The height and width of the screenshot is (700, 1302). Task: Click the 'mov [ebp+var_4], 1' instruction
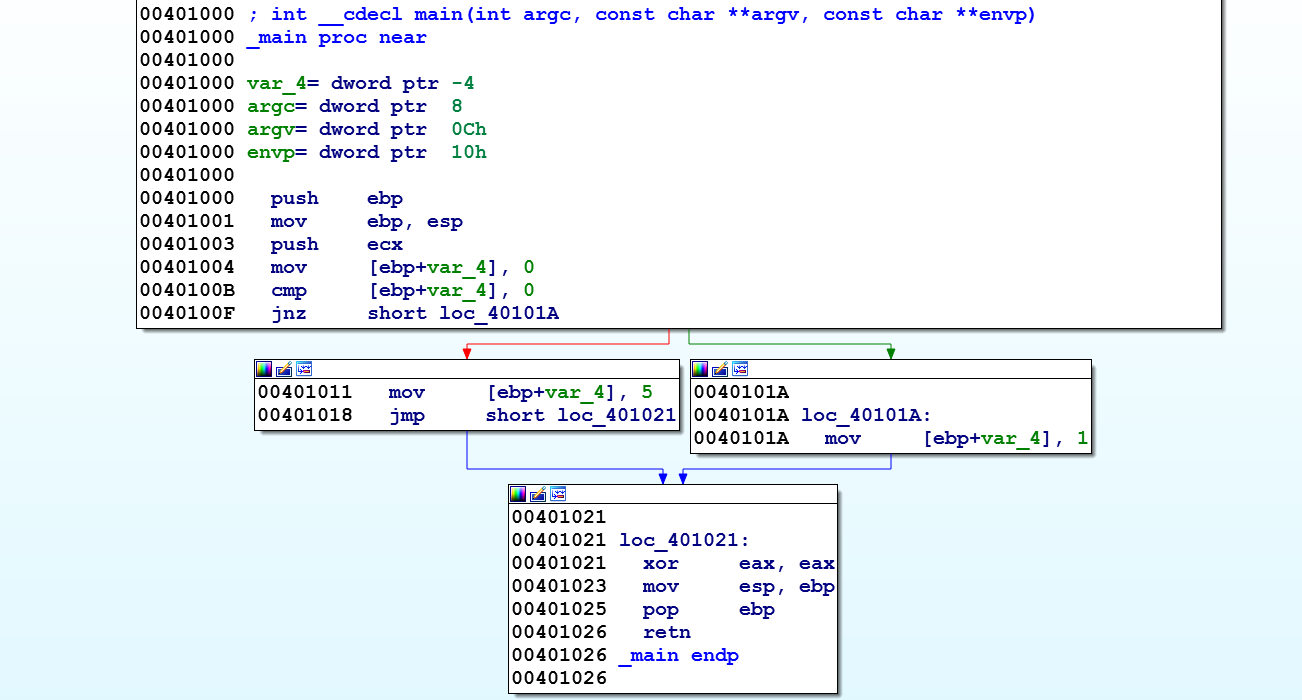point(957,439)
